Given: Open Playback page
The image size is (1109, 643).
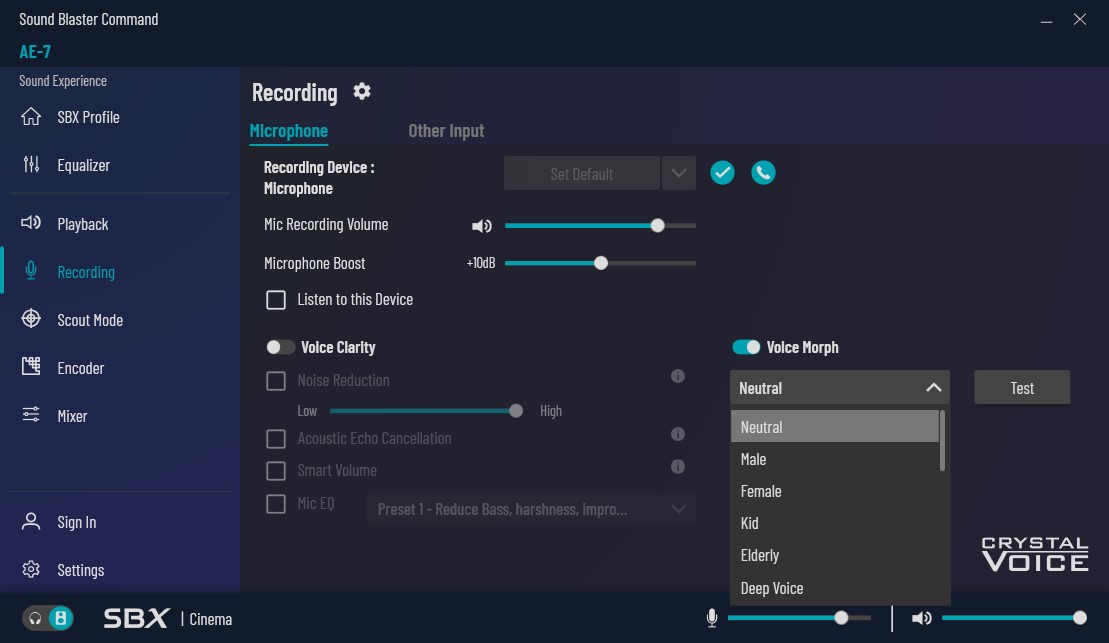Looking at the screenshot, I should (83, 224).
